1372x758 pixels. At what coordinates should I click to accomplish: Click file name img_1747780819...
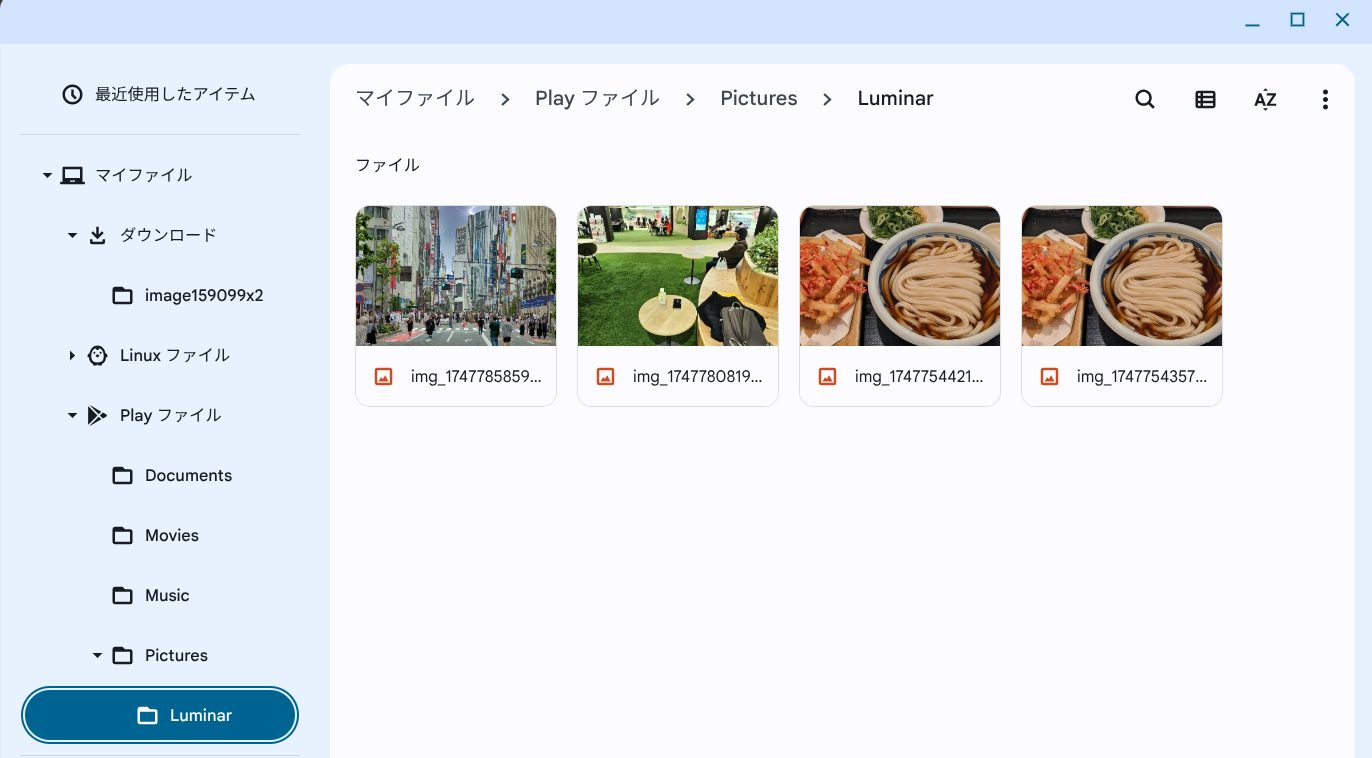click(698, 377)
